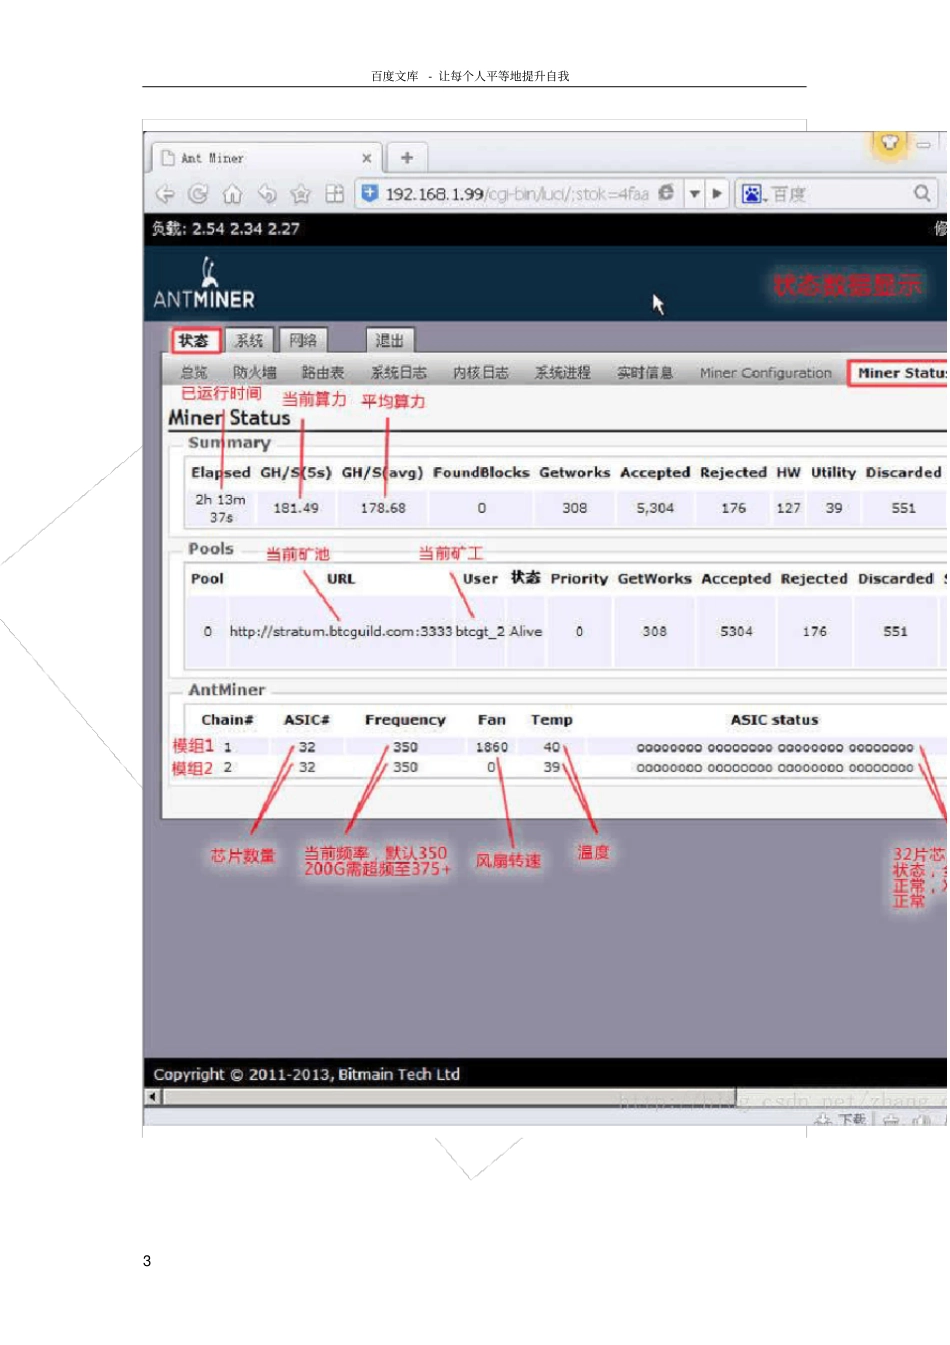The width and height of the screenshot is (950, 1345).
Task: Click chain 2 ASIC status string
Action: click(775, 768)
